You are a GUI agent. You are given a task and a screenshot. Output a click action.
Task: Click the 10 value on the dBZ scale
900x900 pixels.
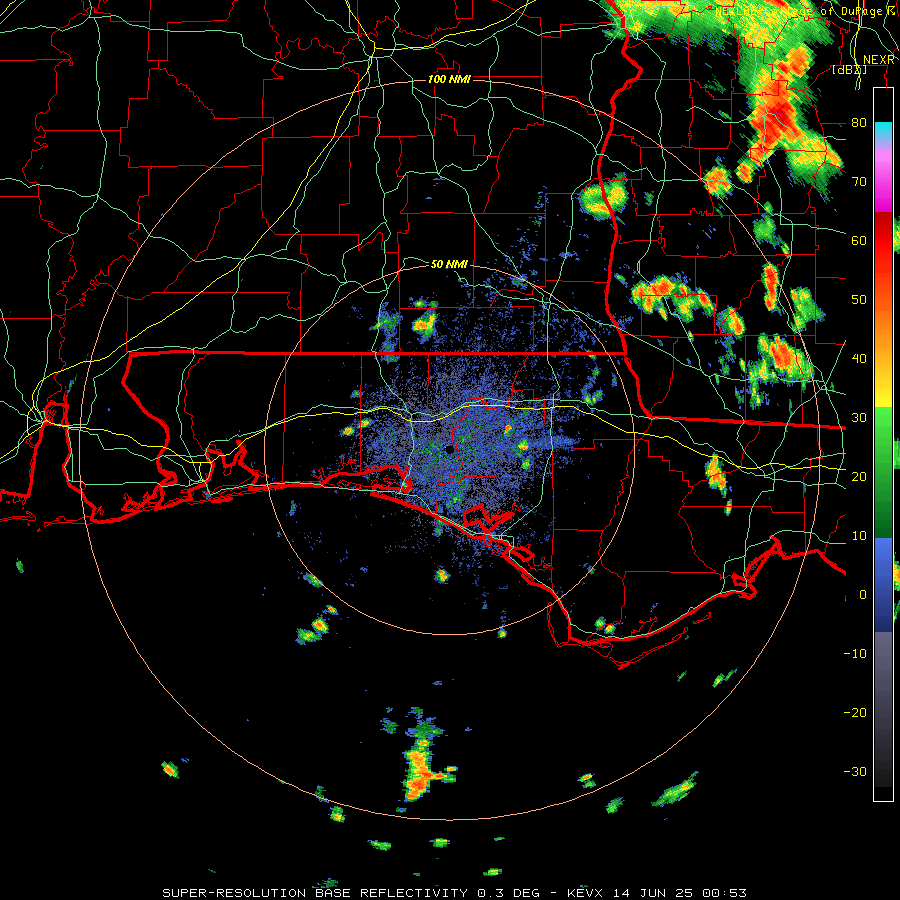click(859, 536)
